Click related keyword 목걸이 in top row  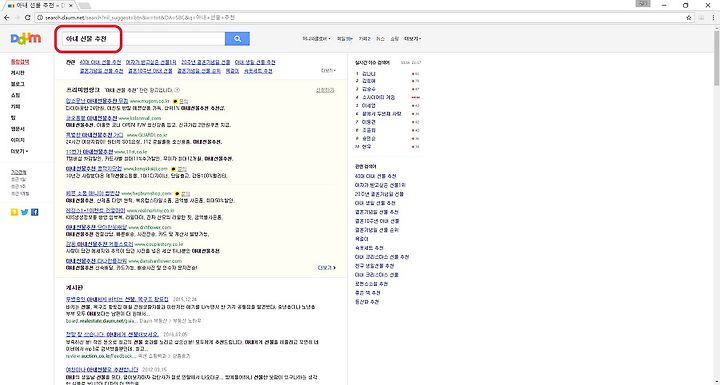(232, 71)
